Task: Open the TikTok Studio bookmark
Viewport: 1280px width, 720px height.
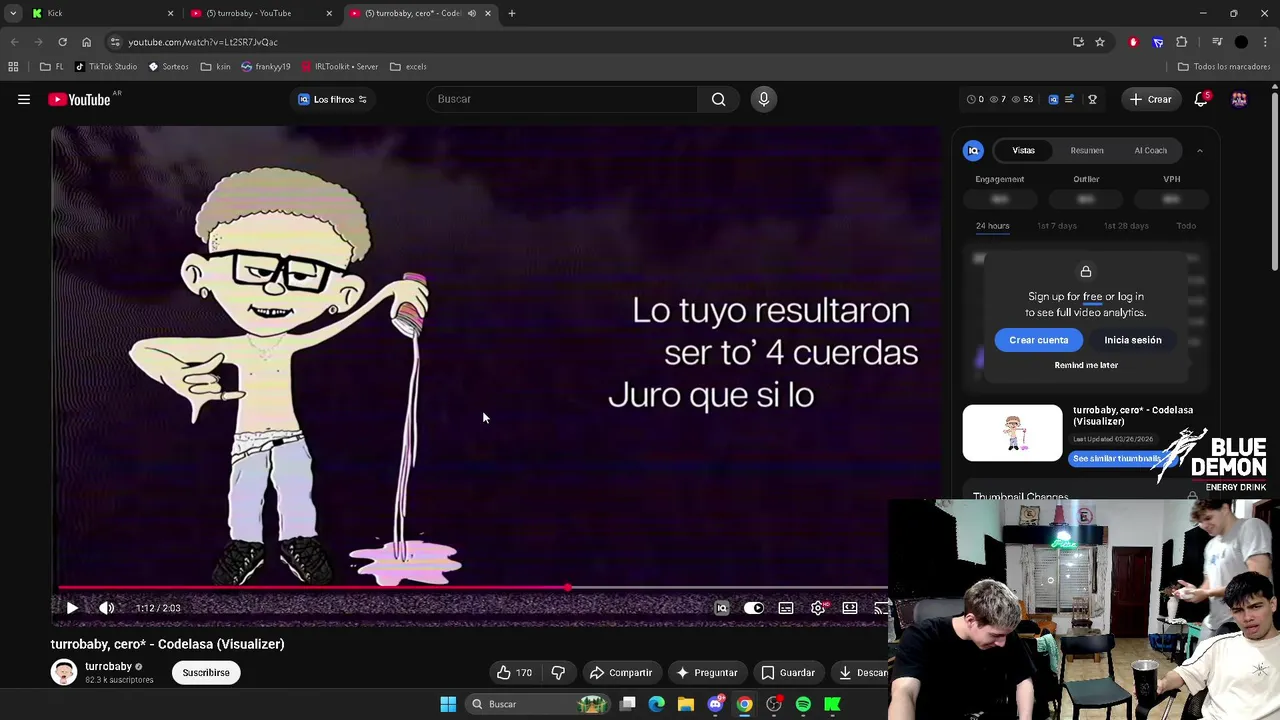Action: (106, 66)
